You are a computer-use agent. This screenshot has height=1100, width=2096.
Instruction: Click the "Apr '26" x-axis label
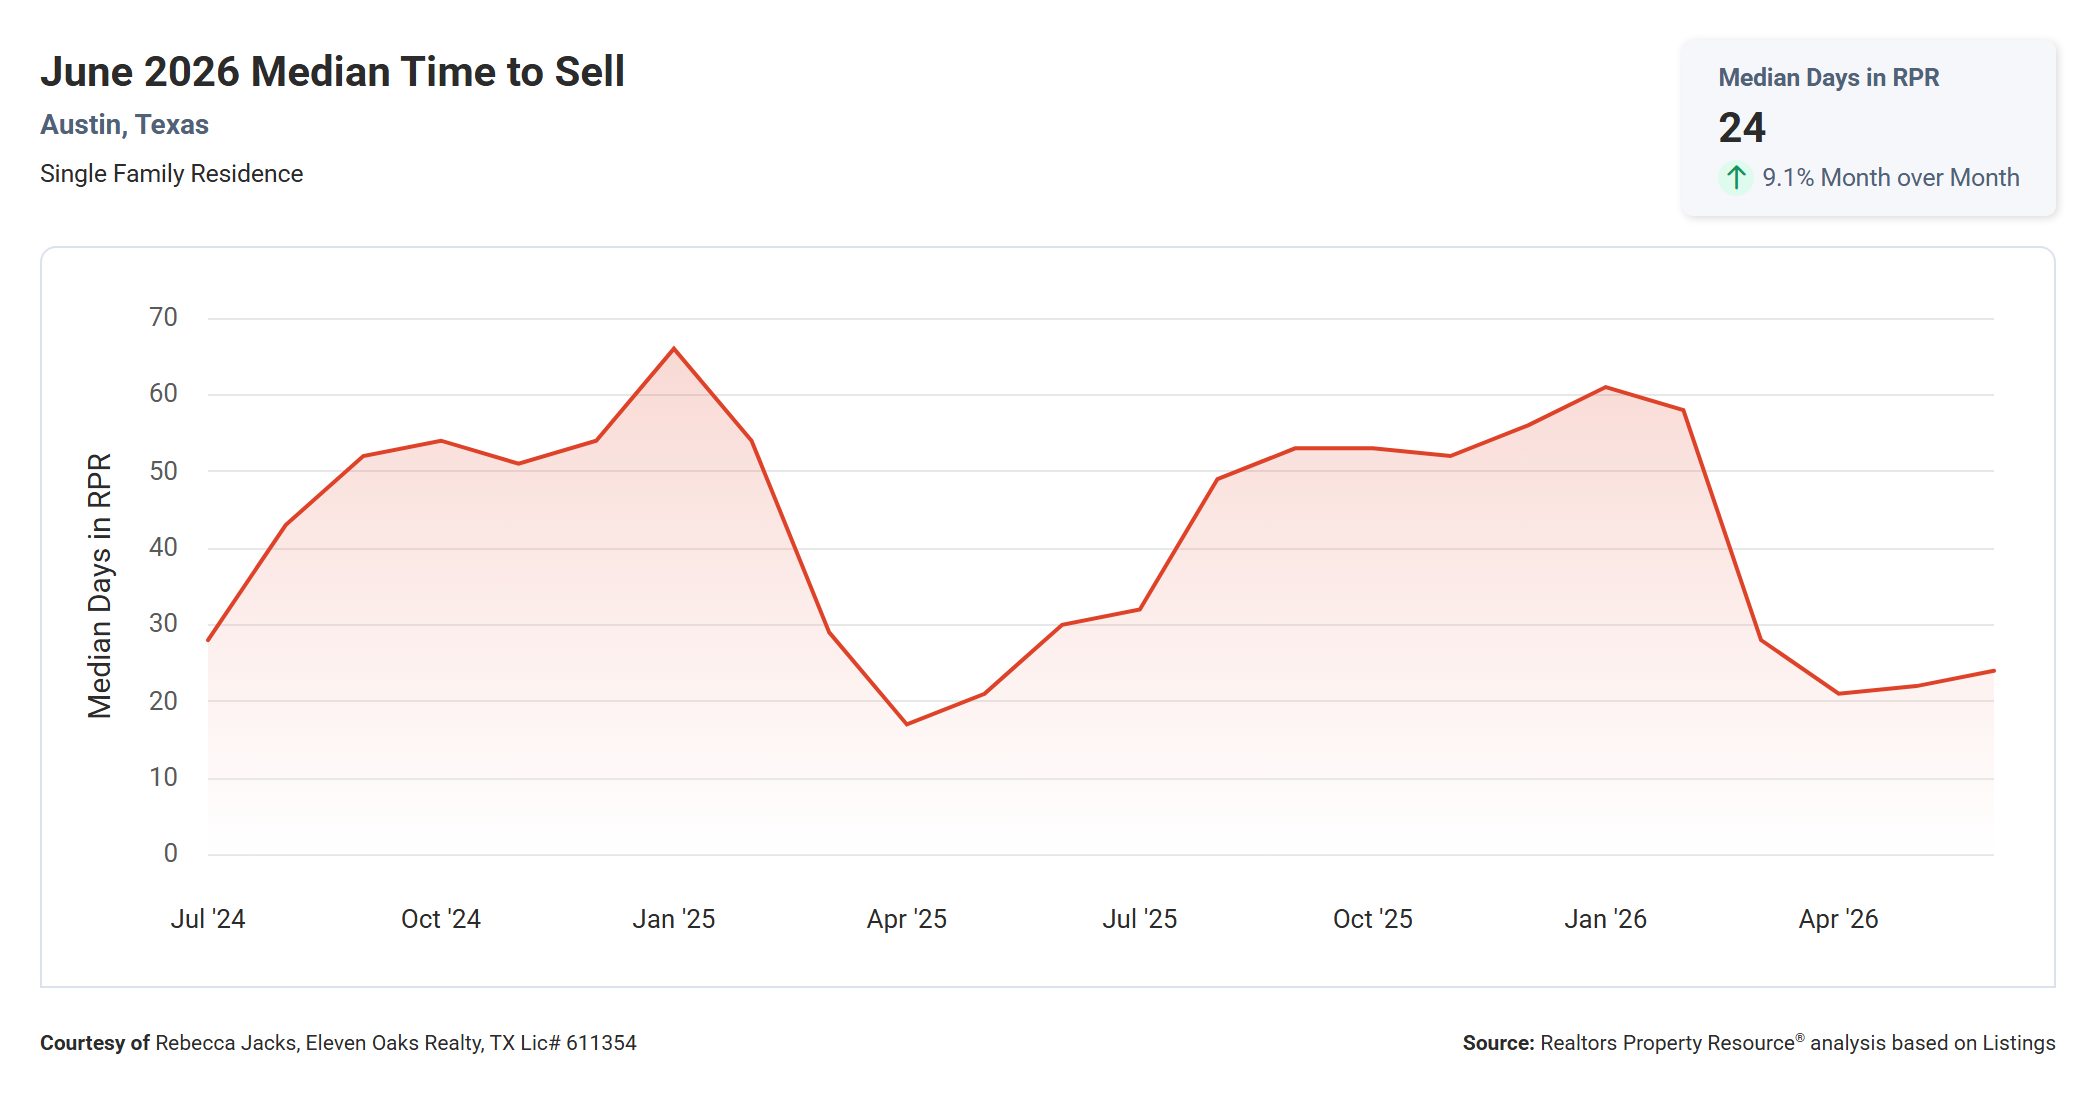click(1839, 919)
